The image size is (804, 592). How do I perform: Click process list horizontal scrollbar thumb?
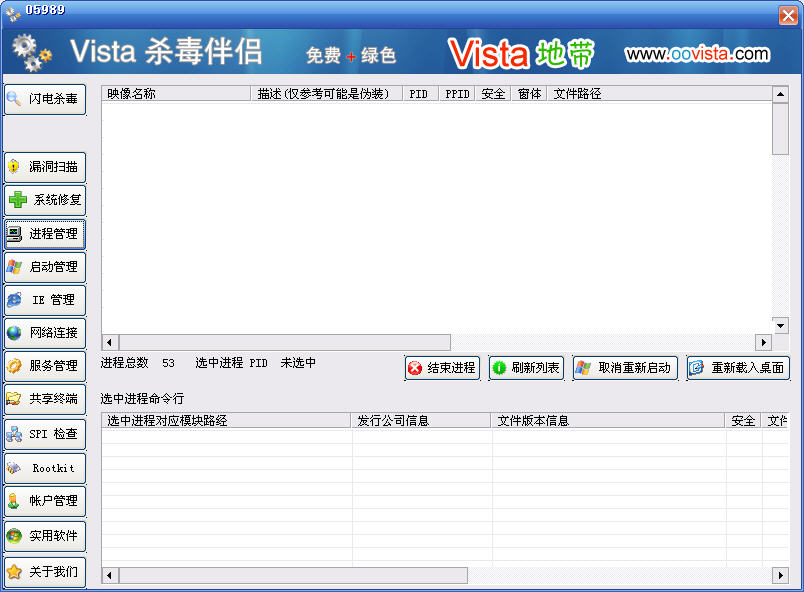(x=285, y=342)
